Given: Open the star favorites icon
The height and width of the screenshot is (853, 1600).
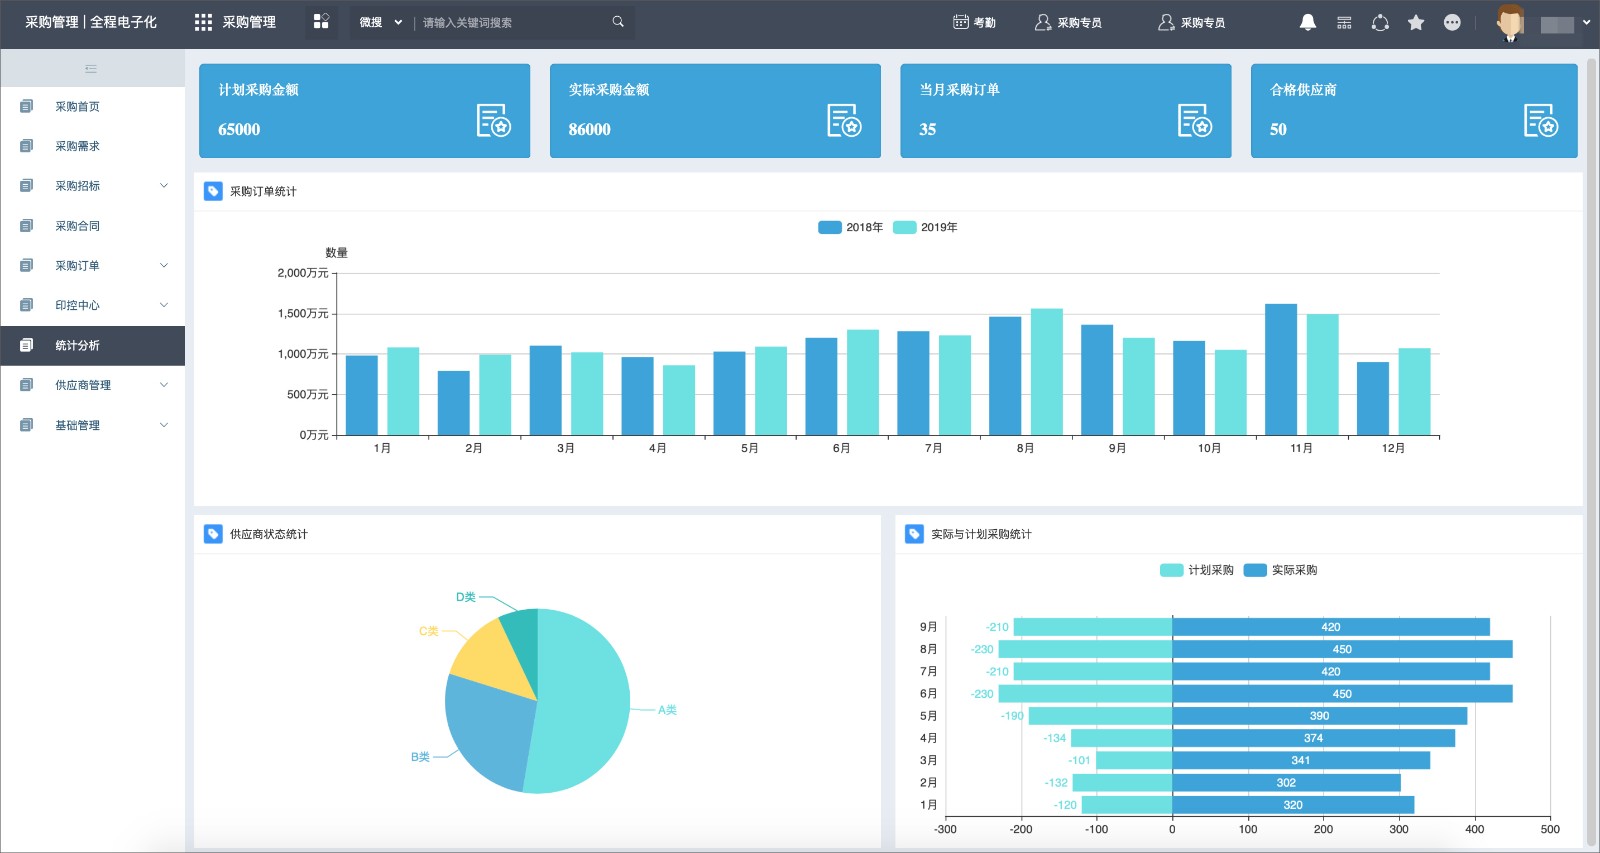Looking at the screenshot, I should pos(1416,22).
